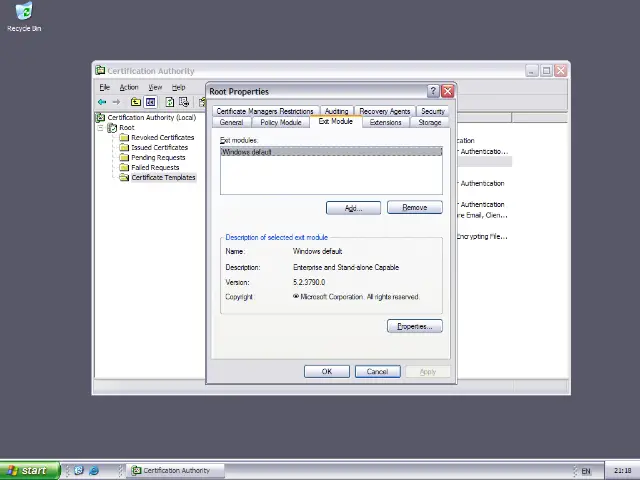Click the Issued Certificates folder icon
640x480 pixels.
124,147
